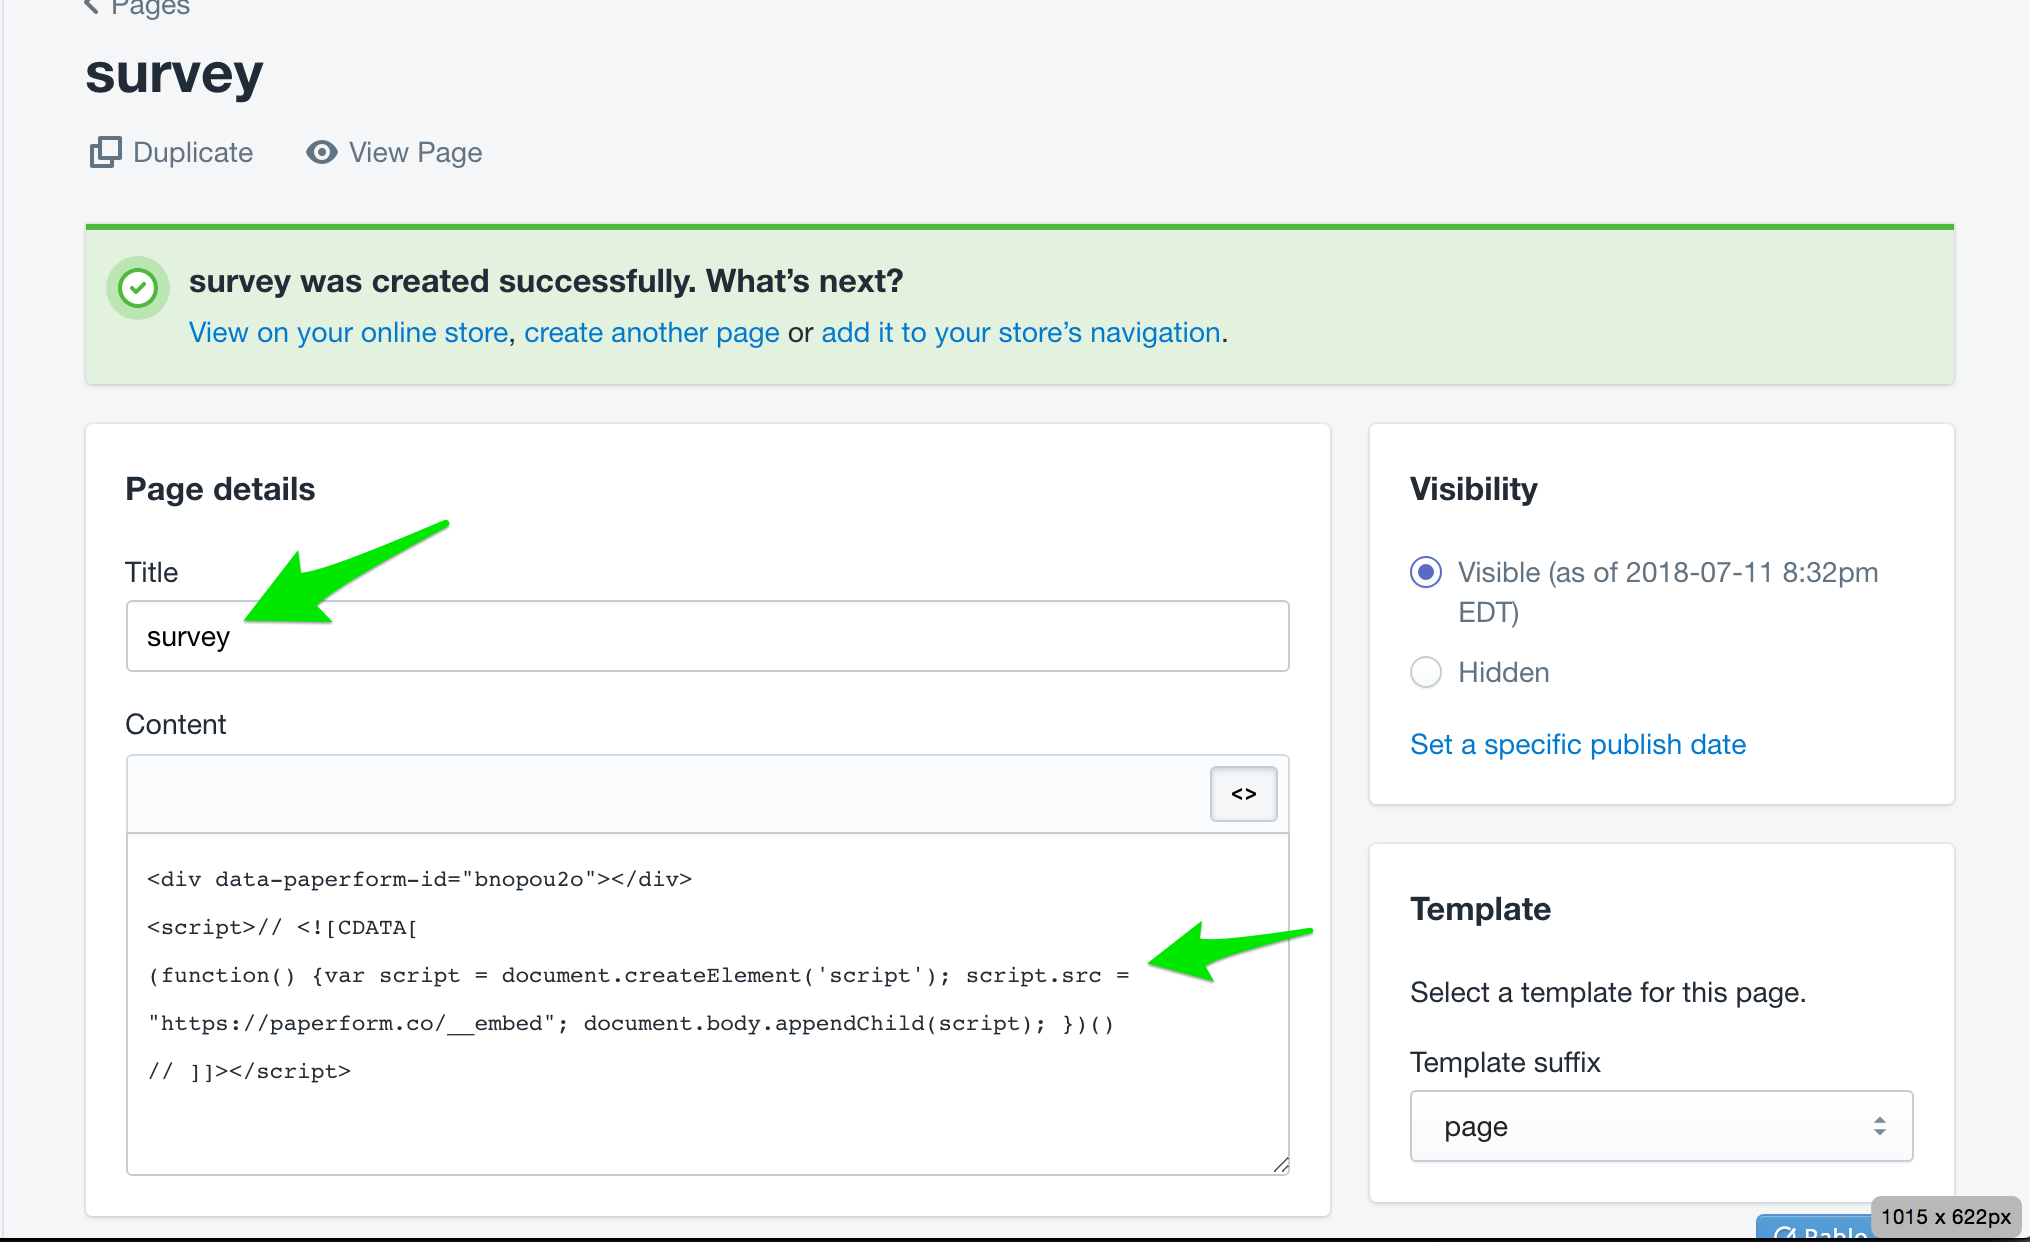The image size is (2030, 1242).
Task: Select the Hidden radio button
Action: 1426,672
